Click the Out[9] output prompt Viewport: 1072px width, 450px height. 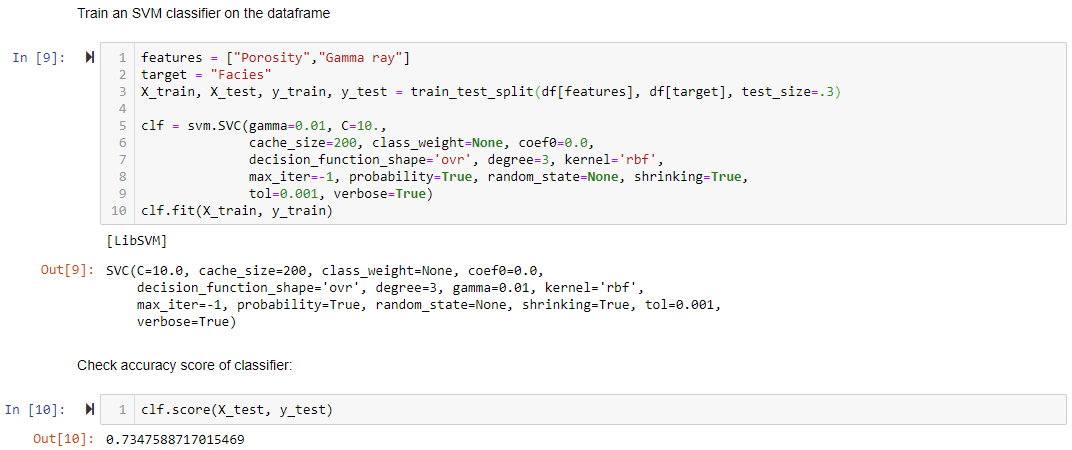(x=68, y=269)
